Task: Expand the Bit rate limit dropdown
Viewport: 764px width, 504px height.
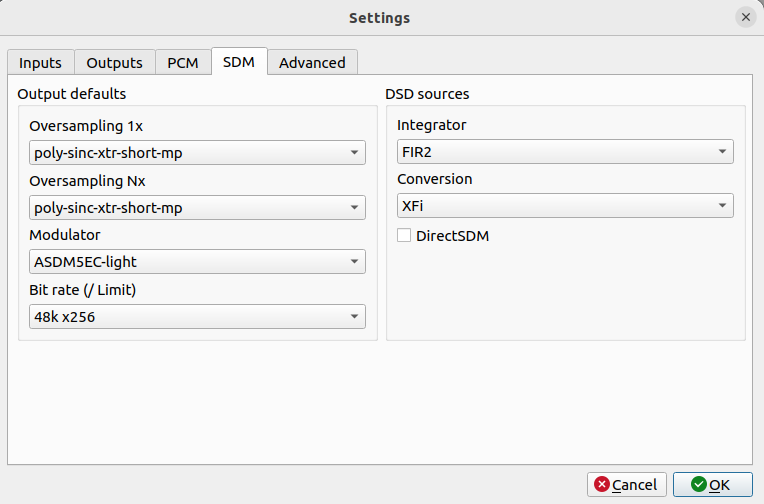Action: pos(197,317)
